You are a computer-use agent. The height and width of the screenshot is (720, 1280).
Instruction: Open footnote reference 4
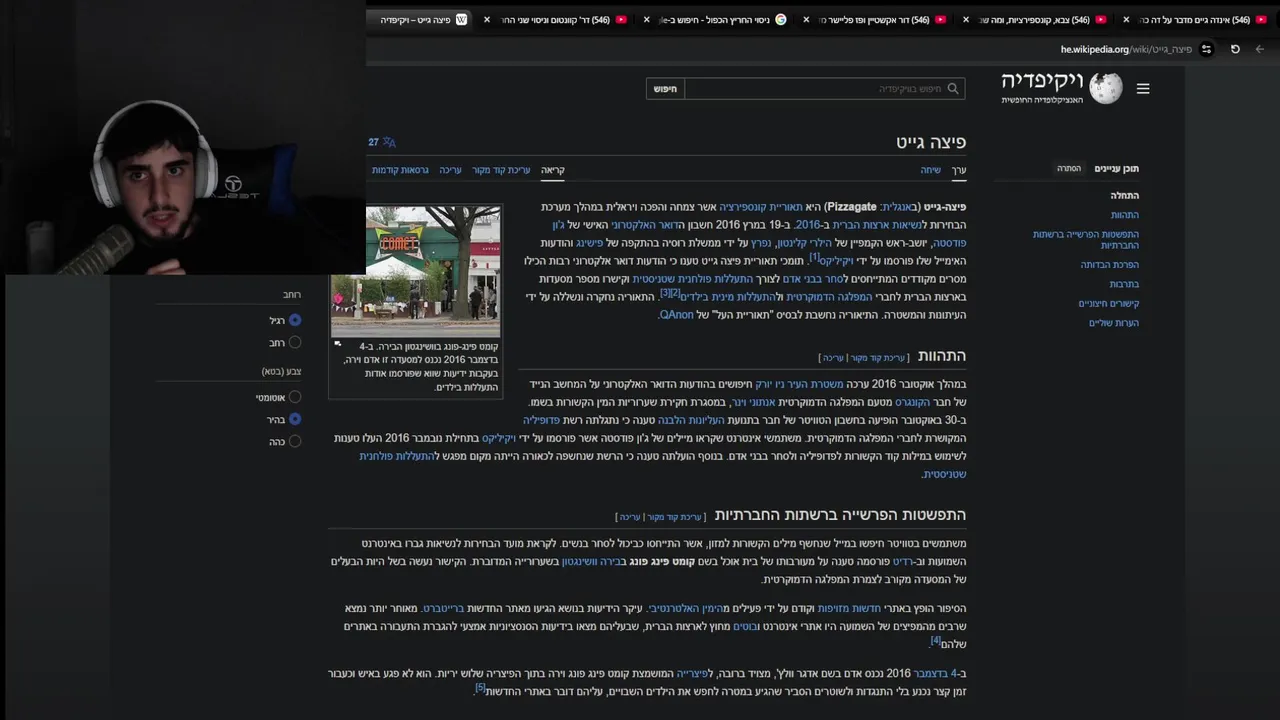pyautogui.click(x=936, y=641)
